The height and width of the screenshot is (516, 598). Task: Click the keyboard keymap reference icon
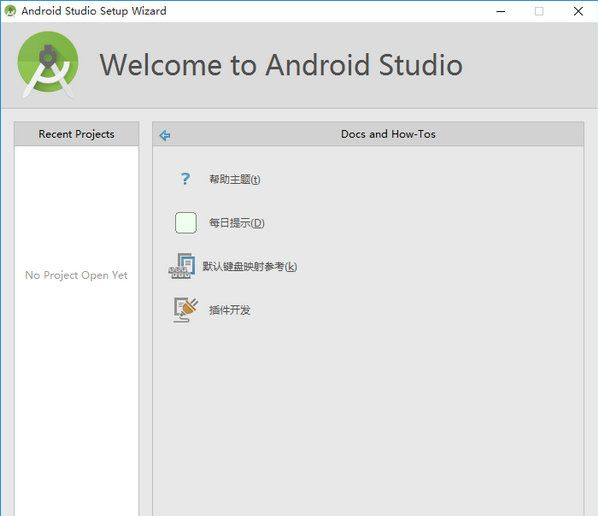pyautogui.click(x=182, y=266)
